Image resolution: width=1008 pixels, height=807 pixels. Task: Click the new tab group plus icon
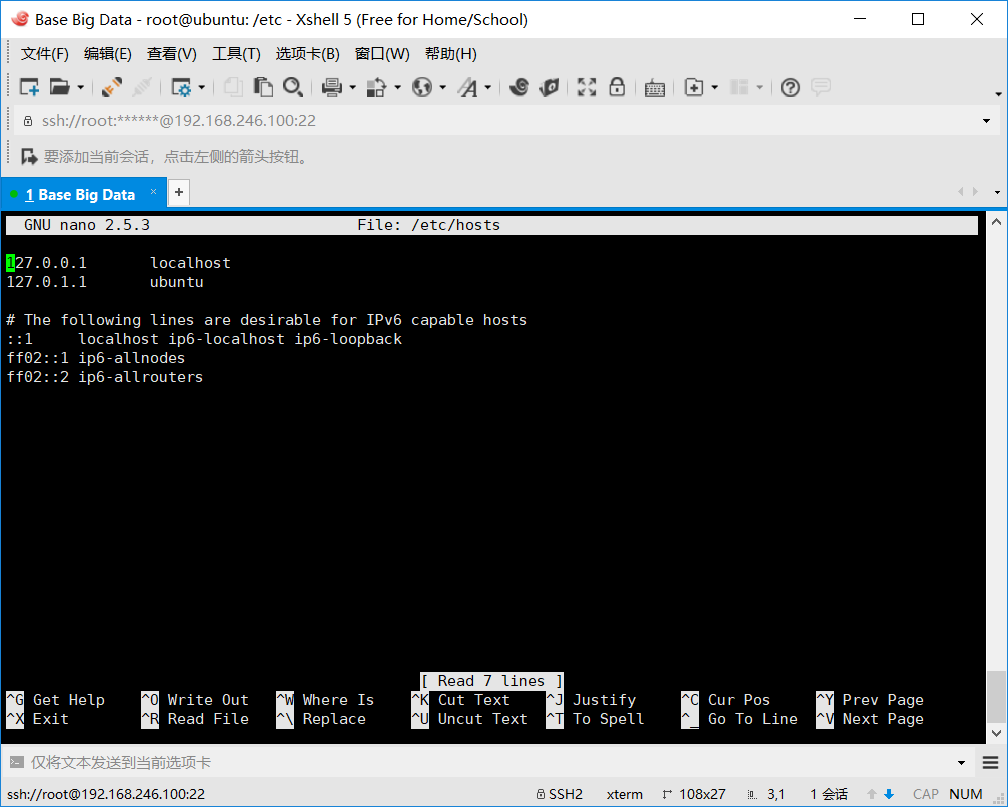[x=694, y=87]
